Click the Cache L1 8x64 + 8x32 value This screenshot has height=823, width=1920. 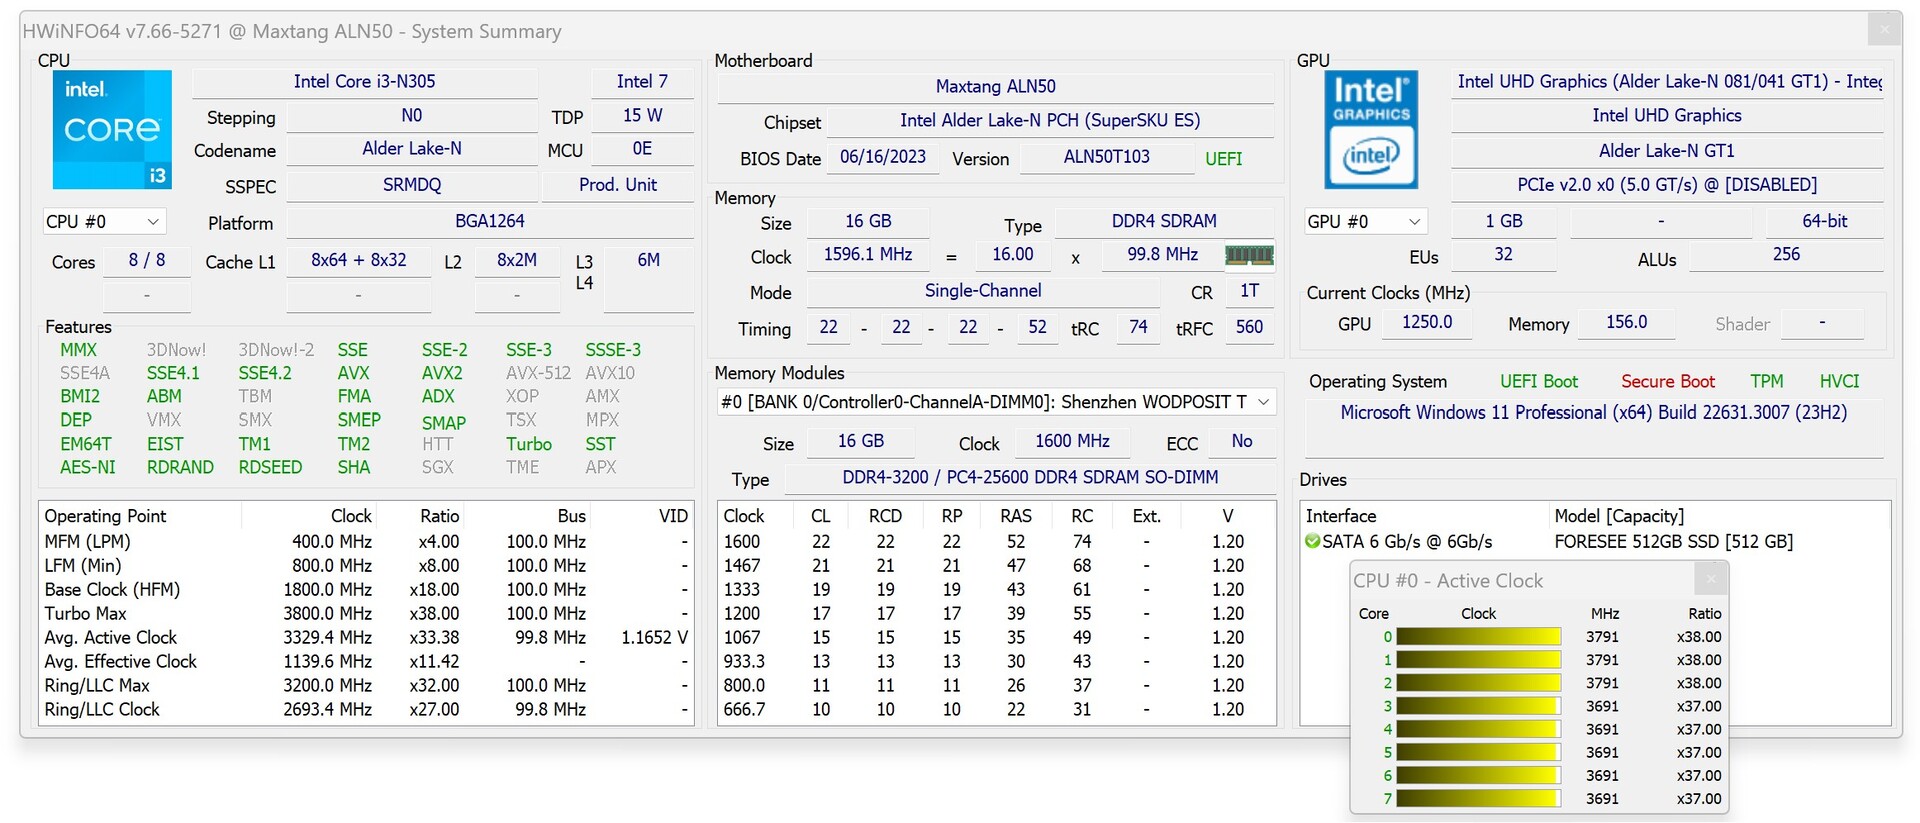click(x=358, y=260)
